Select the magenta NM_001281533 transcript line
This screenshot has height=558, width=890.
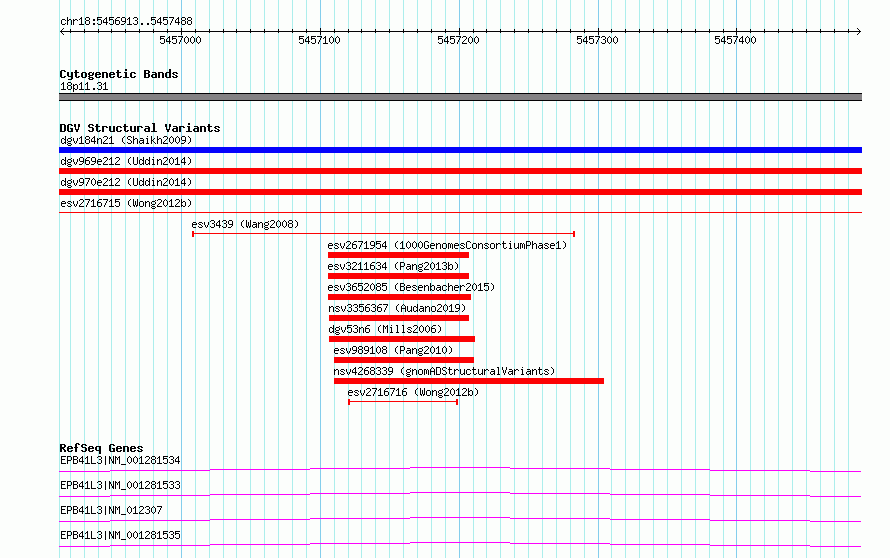pos(460,494)
